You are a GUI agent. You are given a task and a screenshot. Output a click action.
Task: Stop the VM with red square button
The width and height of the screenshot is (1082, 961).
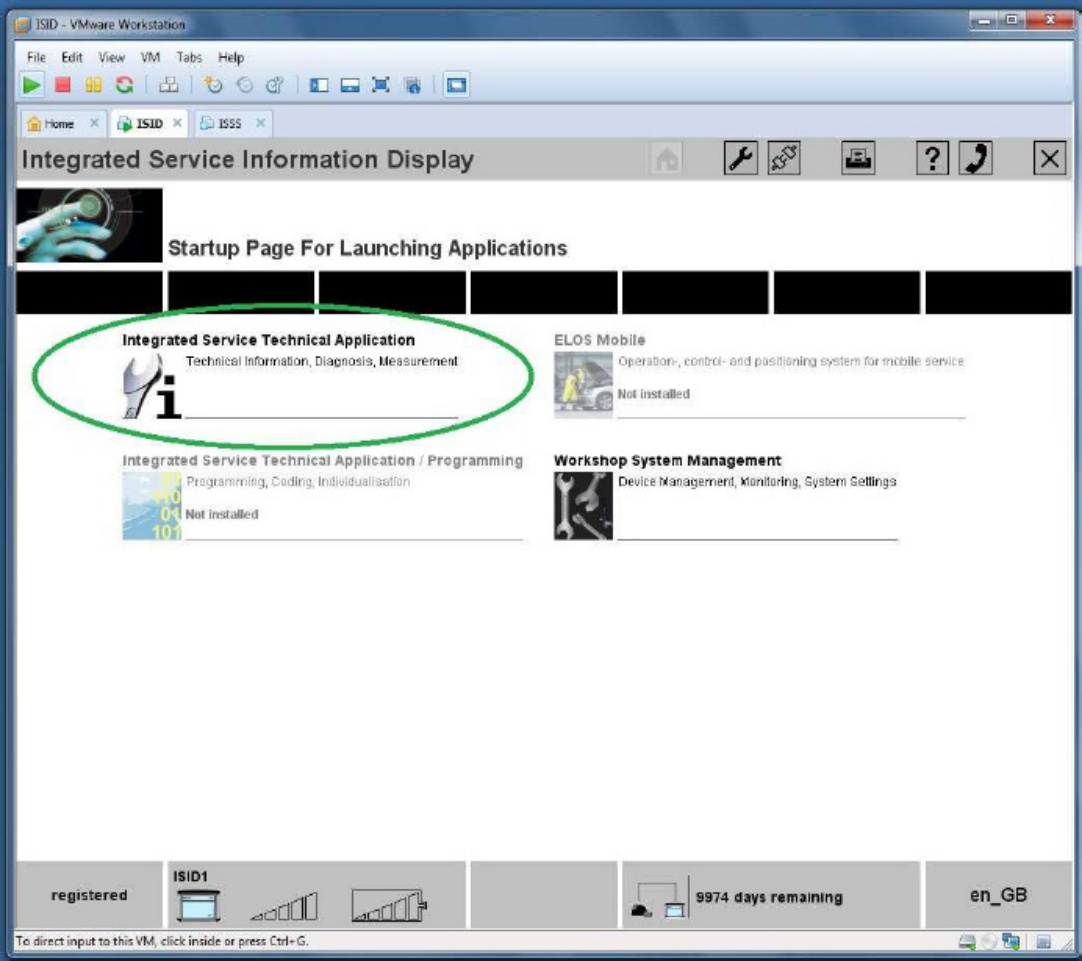pyautogui.click(x=63, y=85)
